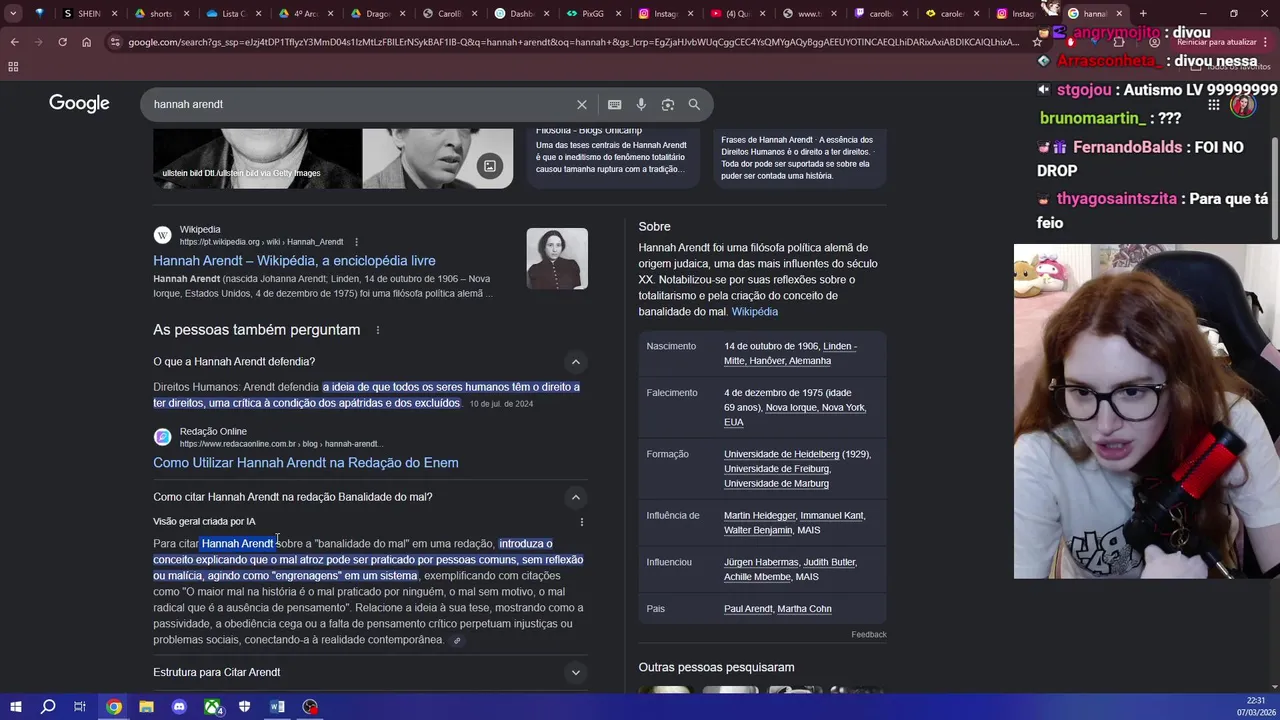Screen dimensions: 1280x720
Task: Open 'Hannah Arendt – Wikipédia, a enciclopédia livre' link
Action: [294, 261]
